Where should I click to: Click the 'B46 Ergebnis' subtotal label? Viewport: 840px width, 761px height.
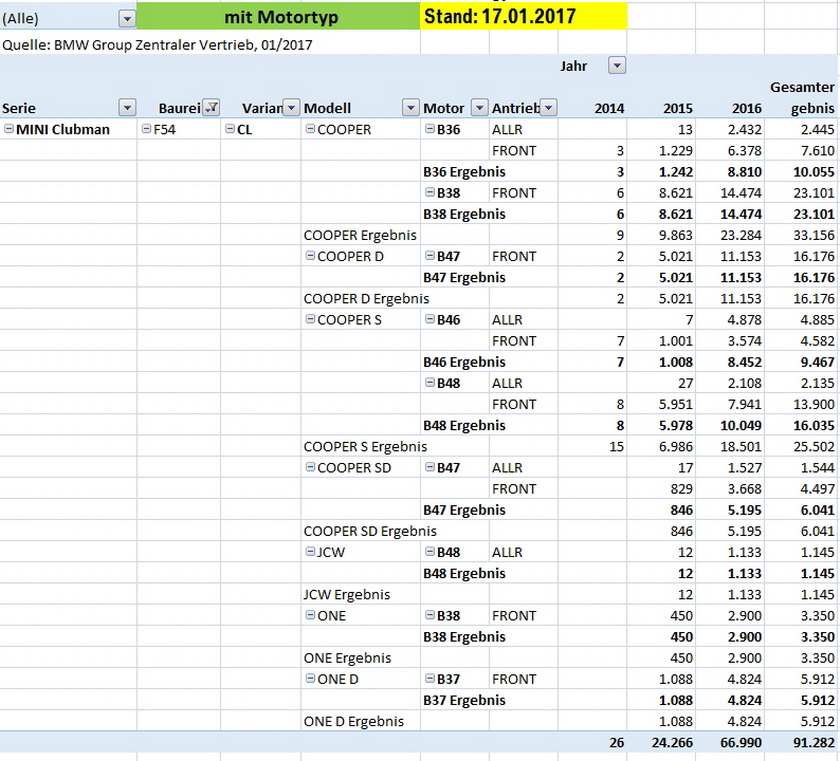[464, 362]
